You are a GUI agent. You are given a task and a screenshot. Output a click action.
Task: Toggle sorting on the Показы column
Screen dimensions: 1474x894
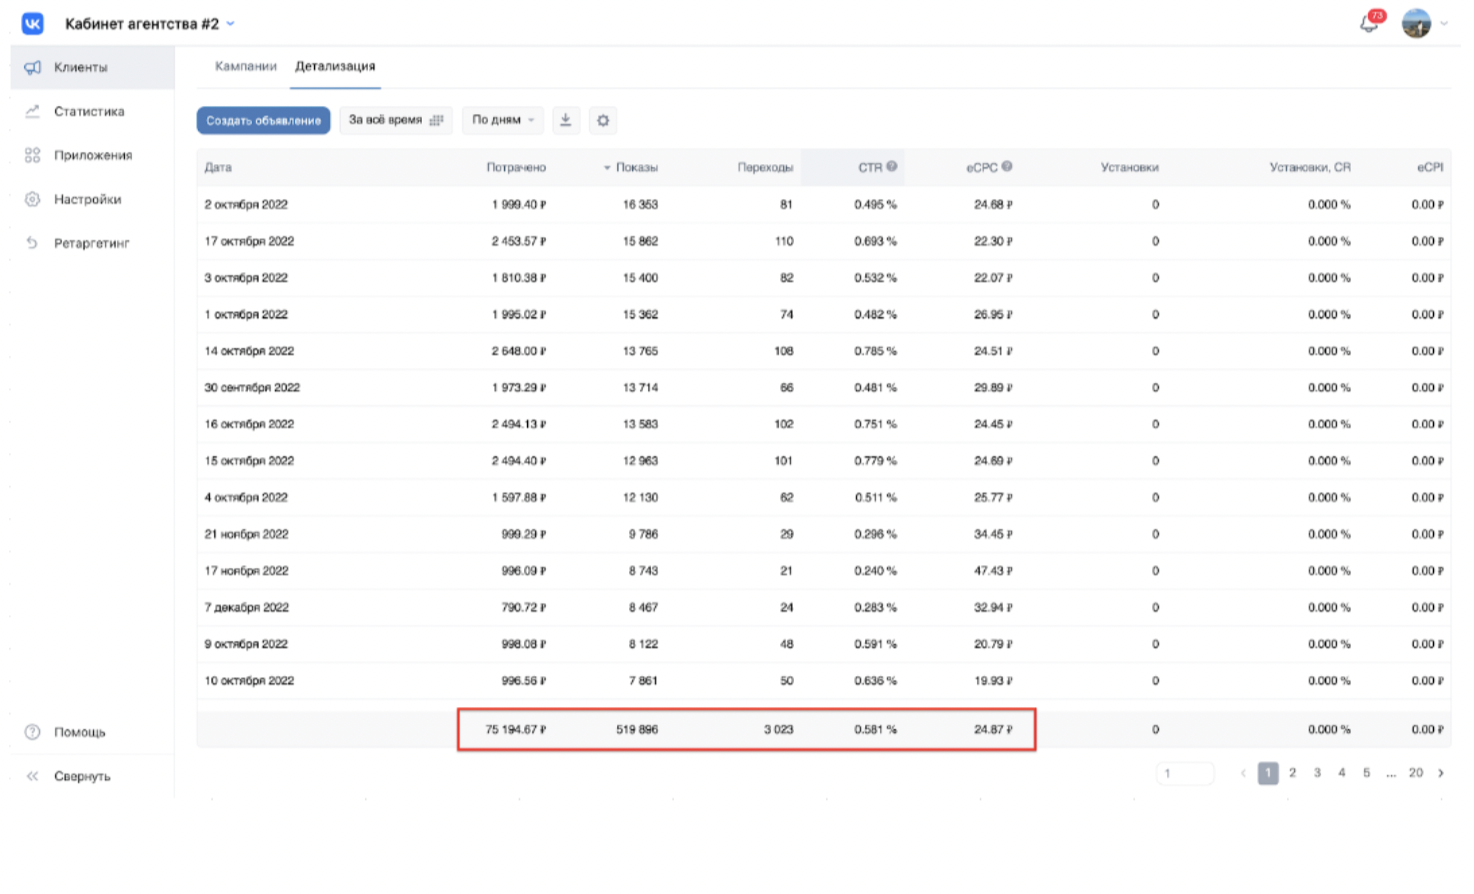point(631,167)
